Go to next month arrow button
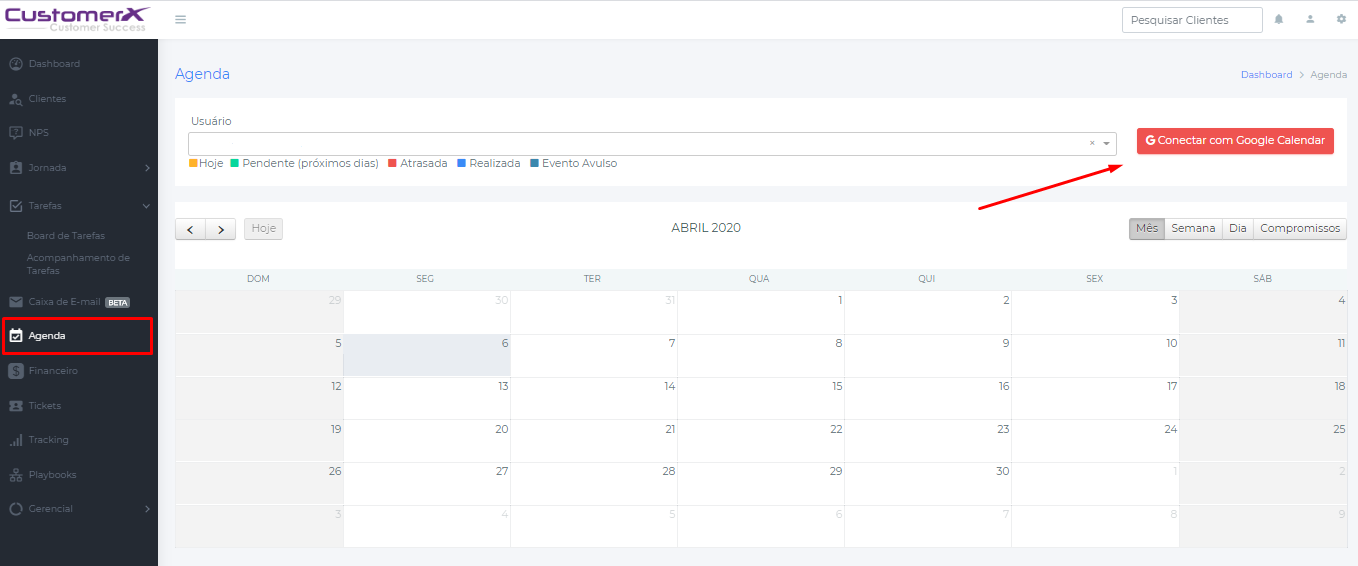The image size is (1358, 566). [221, 229]
